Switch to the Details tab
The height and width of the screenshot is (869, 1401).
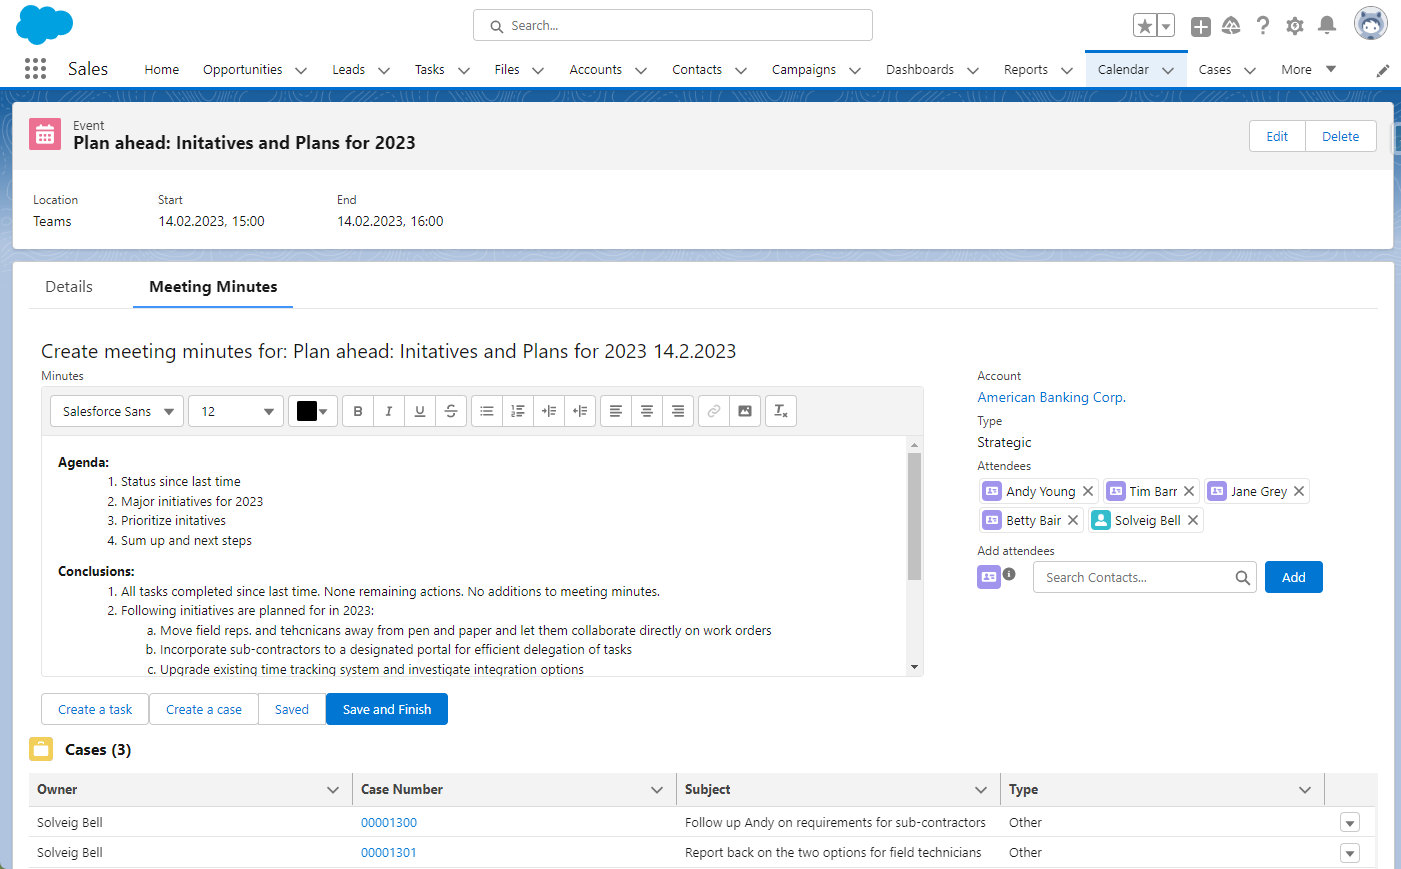pos(69,287)
